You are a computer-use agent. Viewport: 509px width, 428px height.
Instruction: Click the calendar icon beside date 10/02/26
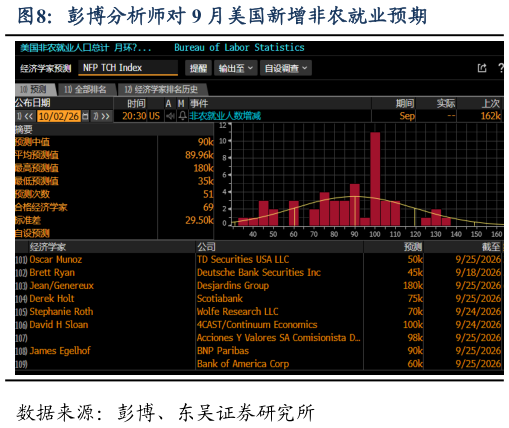click(85, 116)
